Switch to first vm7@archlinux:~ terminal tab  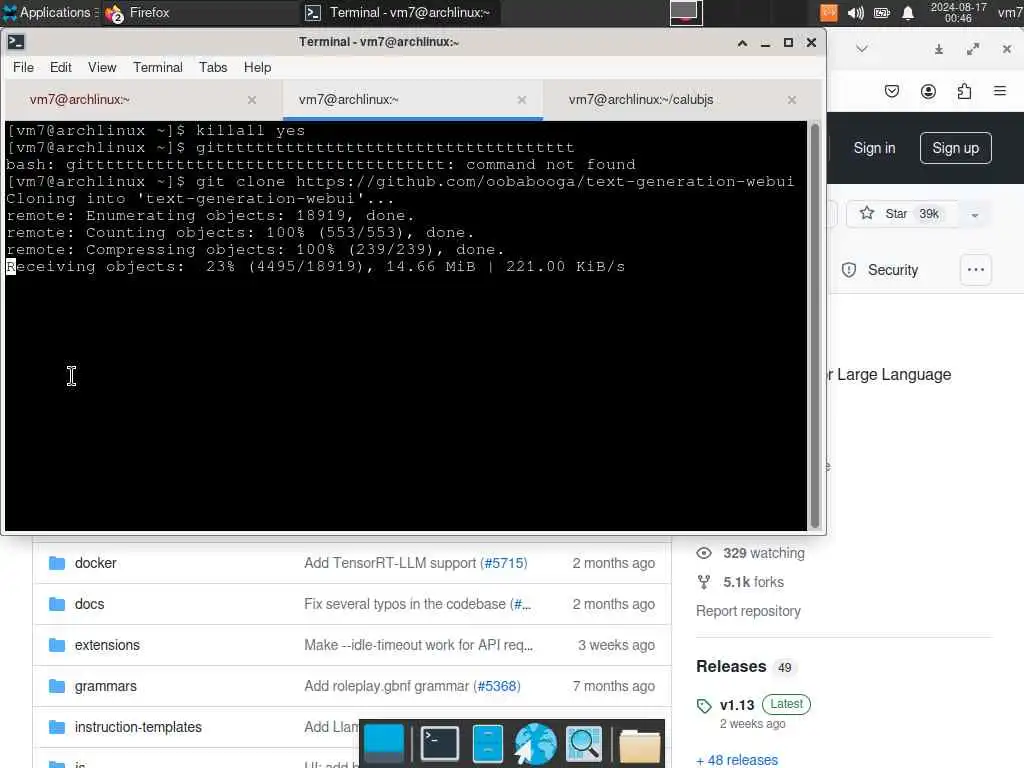[143, 100]
